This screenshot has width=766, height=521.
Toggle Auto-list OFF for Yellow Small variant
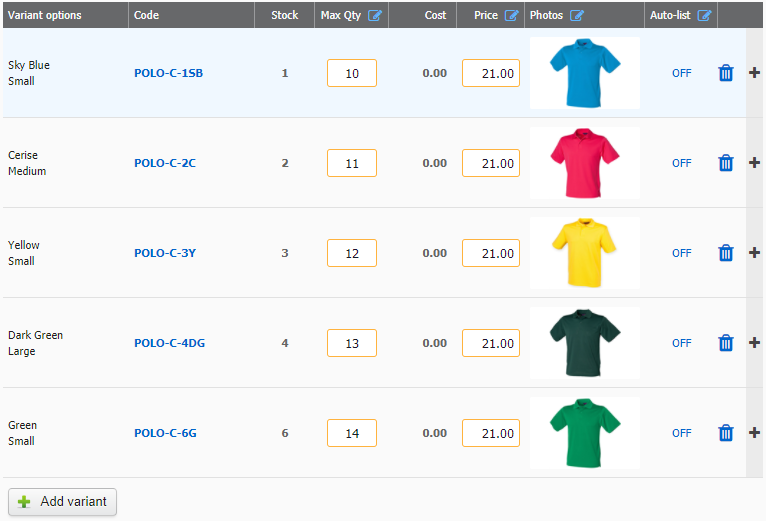[681, 253]
